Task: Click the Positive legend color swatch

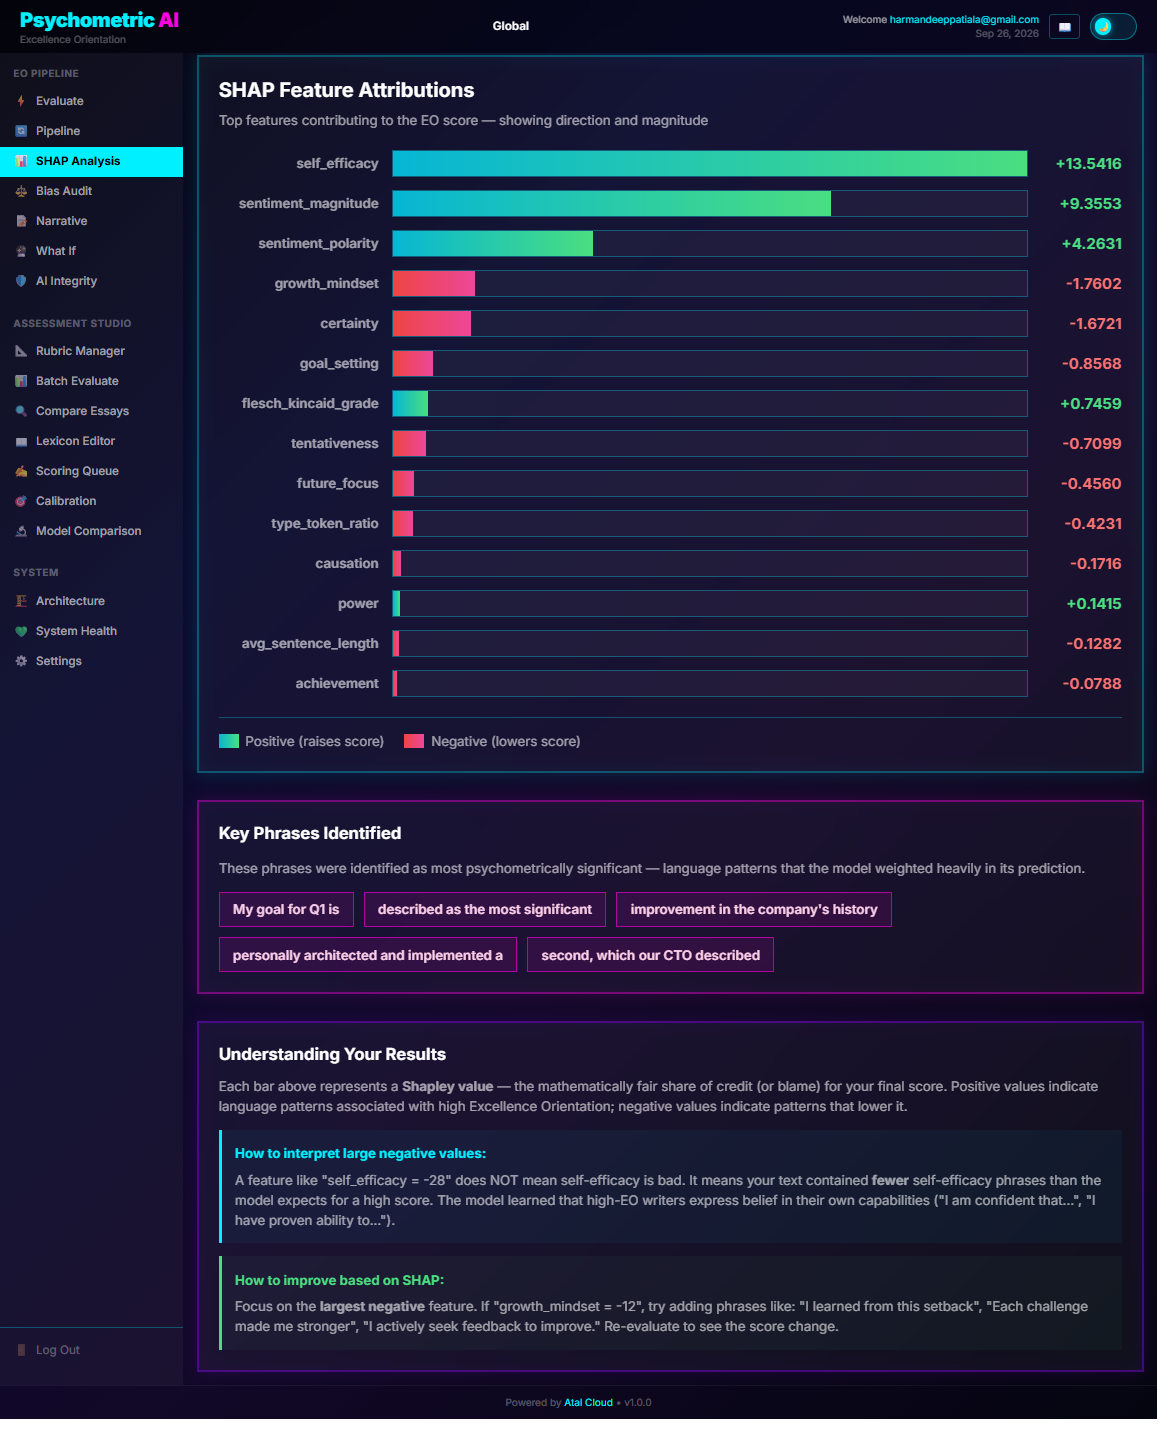Action: click(x=229, y=742)
